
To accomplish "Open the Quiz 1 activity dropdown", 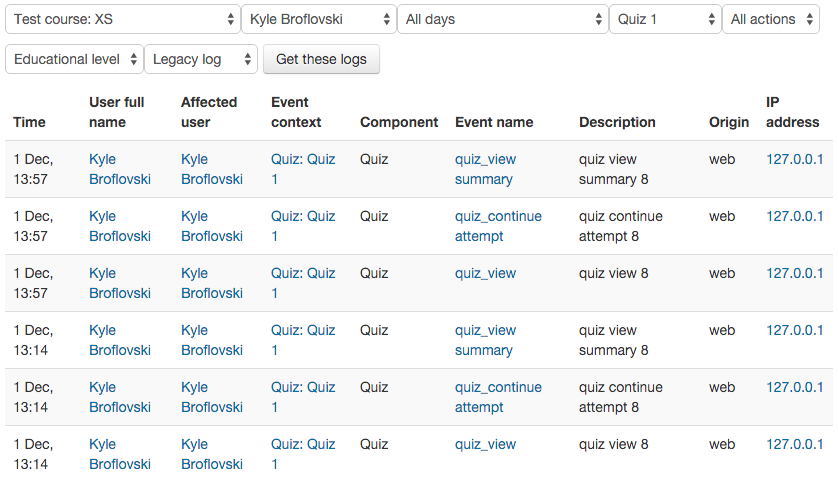I will tap(665, 20).
